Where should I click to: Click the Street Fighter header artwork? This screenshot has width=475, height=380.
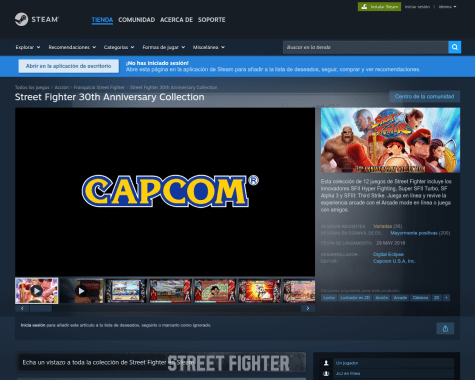390,140
